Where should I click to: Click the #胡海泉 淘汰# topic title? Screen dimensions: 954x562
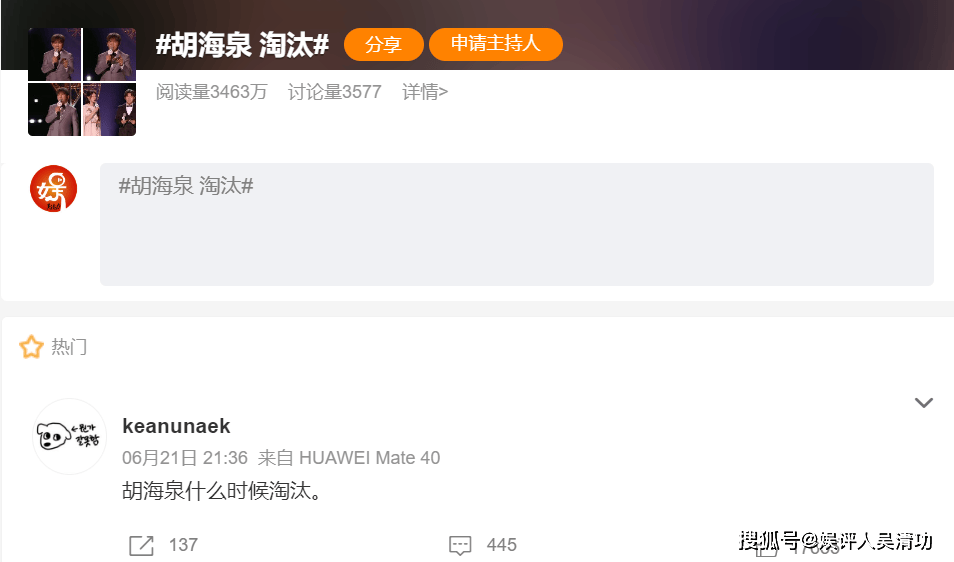(242, 44)
